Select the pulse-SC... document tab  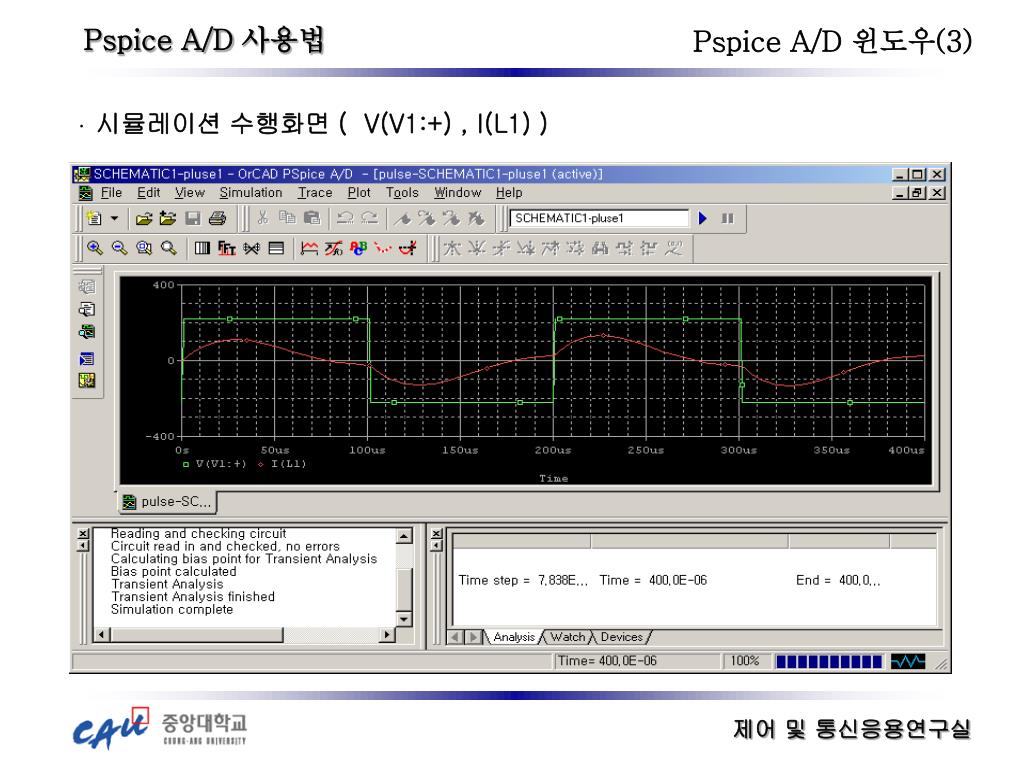click(x=167, y=502)
